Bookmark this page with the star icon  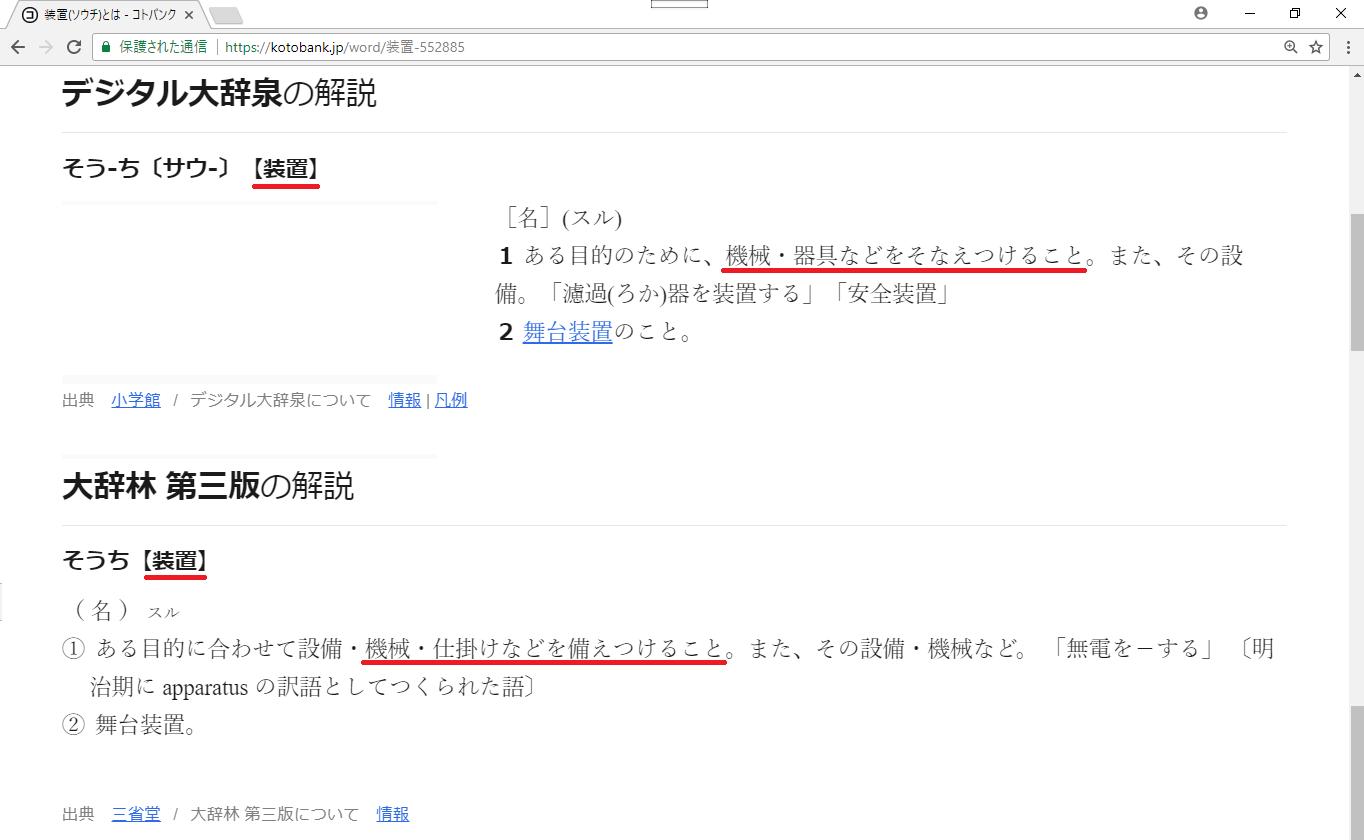pyautogui.click(x=1316, y=47)
